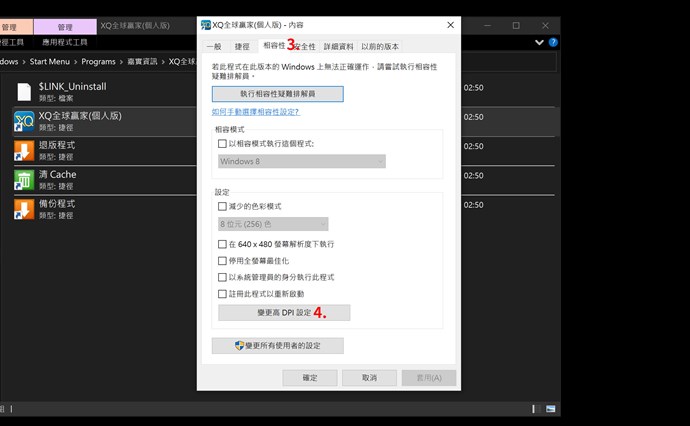Click the XQ icon in dialog title bar
The height and width of the screenshot is (426, 690).
click(206, 25)
